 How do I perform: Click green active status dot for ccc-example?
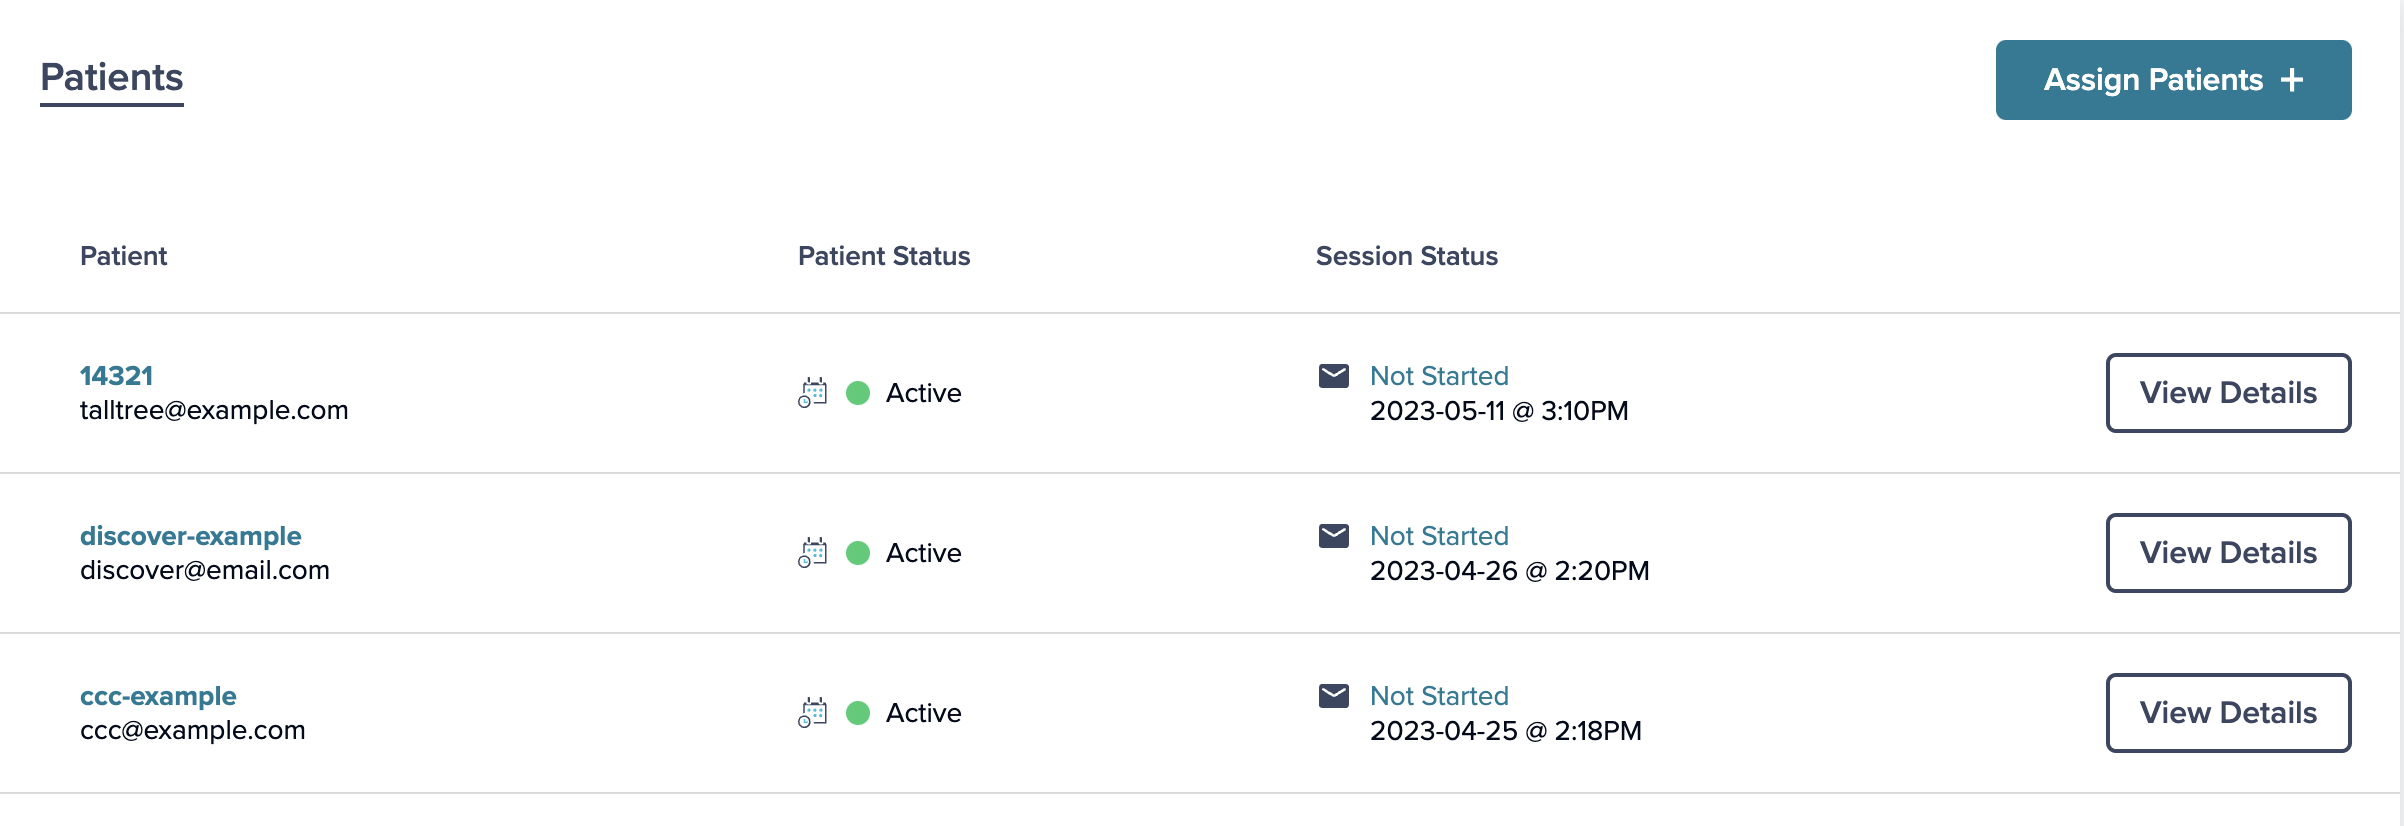tap(858, 713)
